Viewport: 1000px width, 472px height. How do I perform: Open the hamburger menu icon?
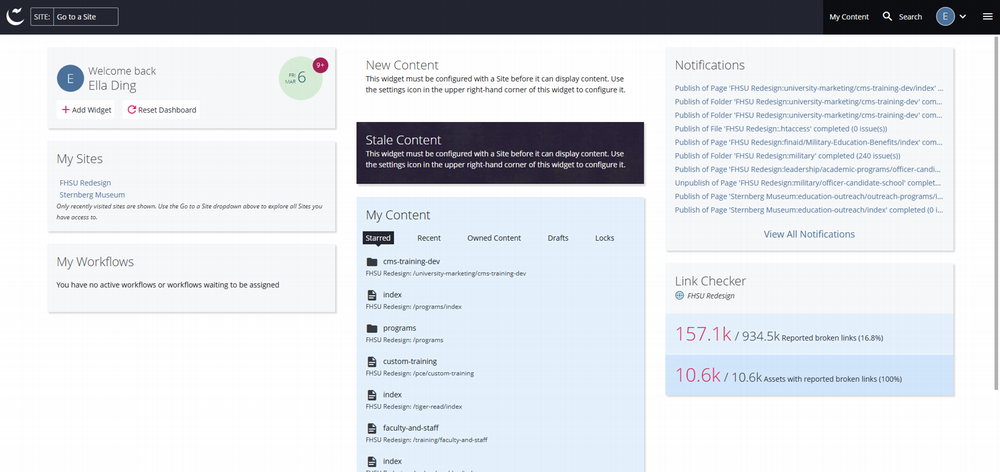987,17
